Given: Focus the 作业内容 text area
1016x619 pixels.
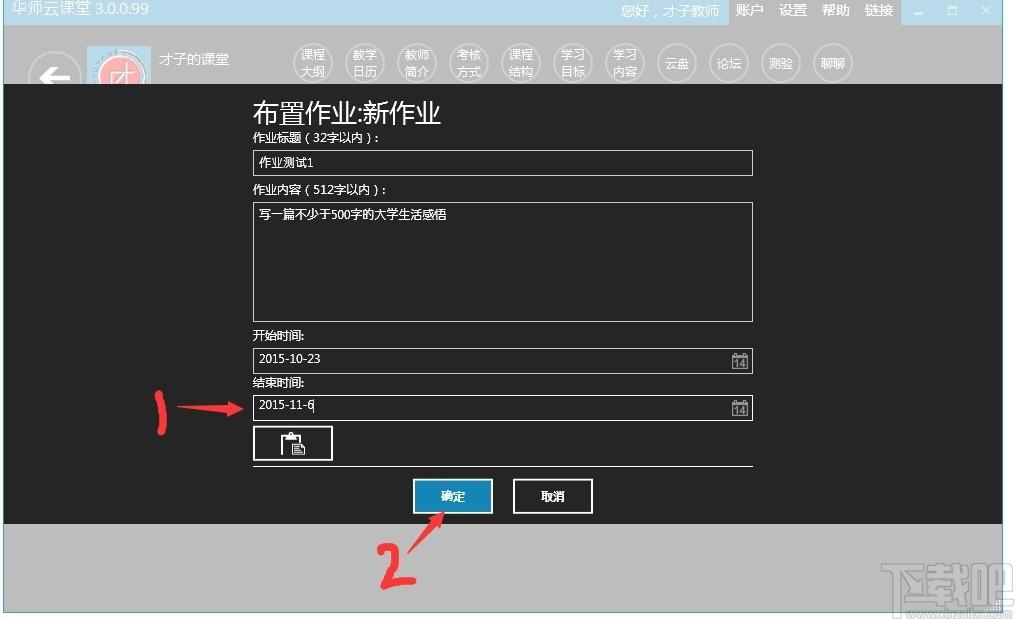Looking at the screenshot, I should point(503,262).
